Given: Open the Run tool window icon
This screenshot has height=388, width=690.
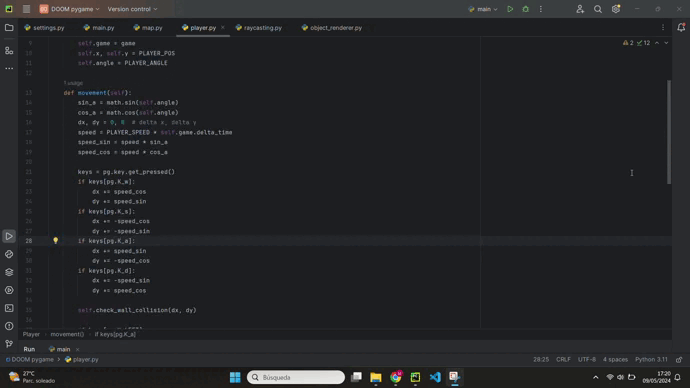Looking at the screenshot, I should 9,236.
